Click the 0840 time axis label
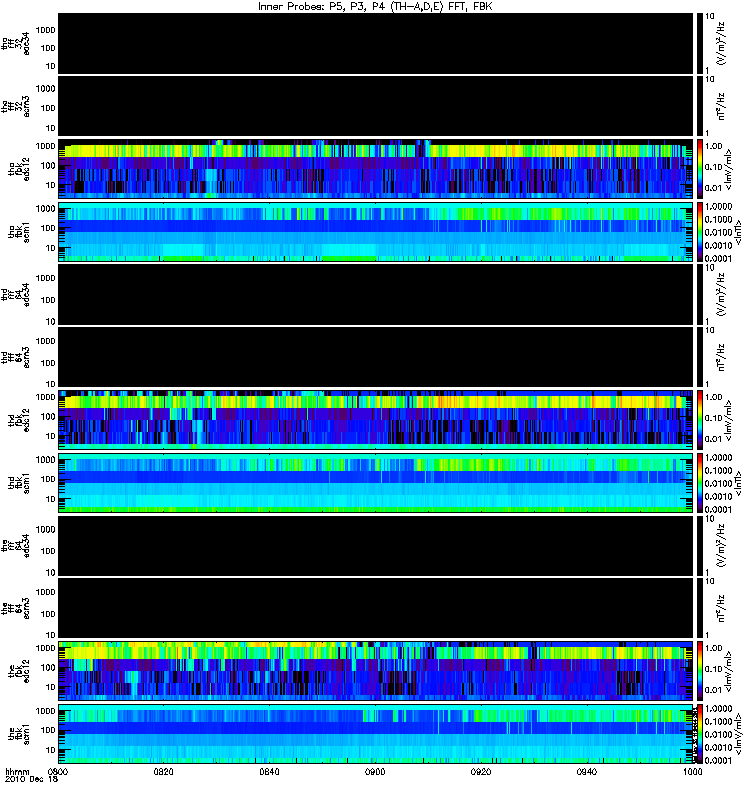 click(269, 771)
